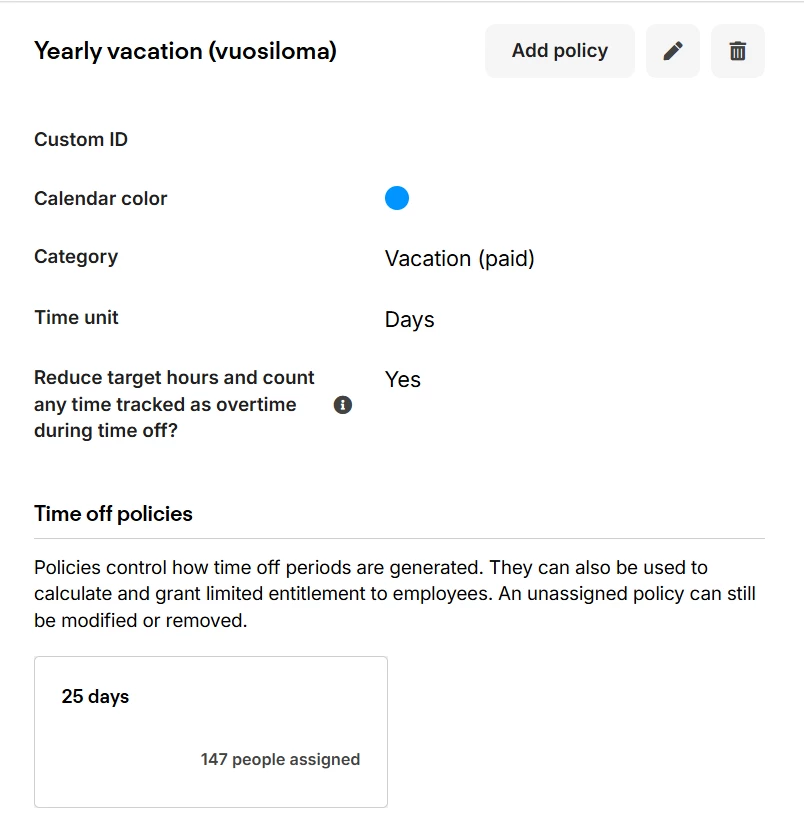Viewport: 804px width, 813px height.
Task: Select the Vacation (paid) category value
Action: [459, 258]
